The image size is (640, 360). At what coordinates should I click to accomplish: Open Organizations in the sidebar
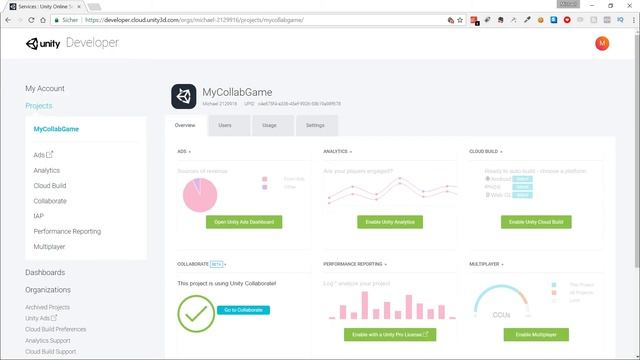[x=48, y=290]
